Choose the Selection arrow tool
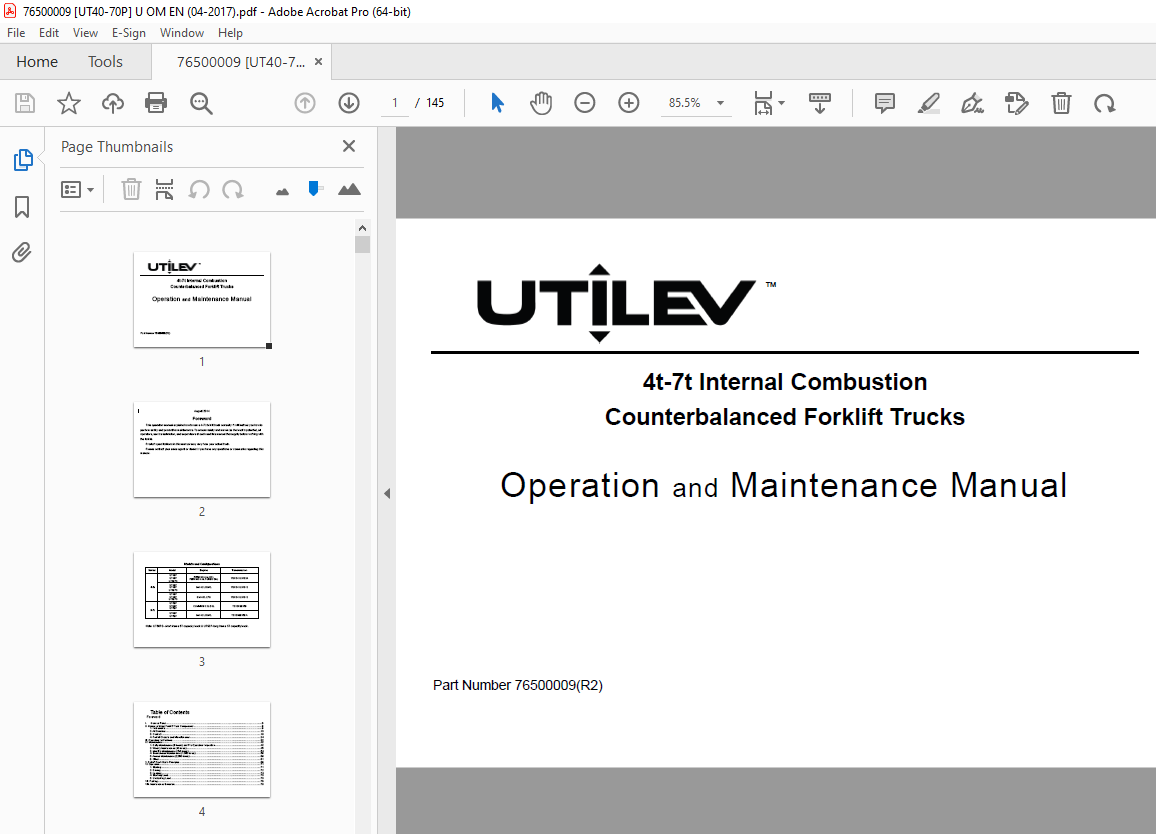The width and height of the screenshot is (1156, 834). pos(497,103)
